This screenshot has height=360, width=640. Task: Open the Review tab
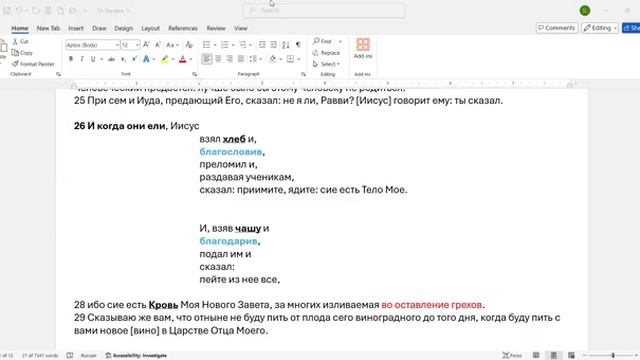coord(216,28)
